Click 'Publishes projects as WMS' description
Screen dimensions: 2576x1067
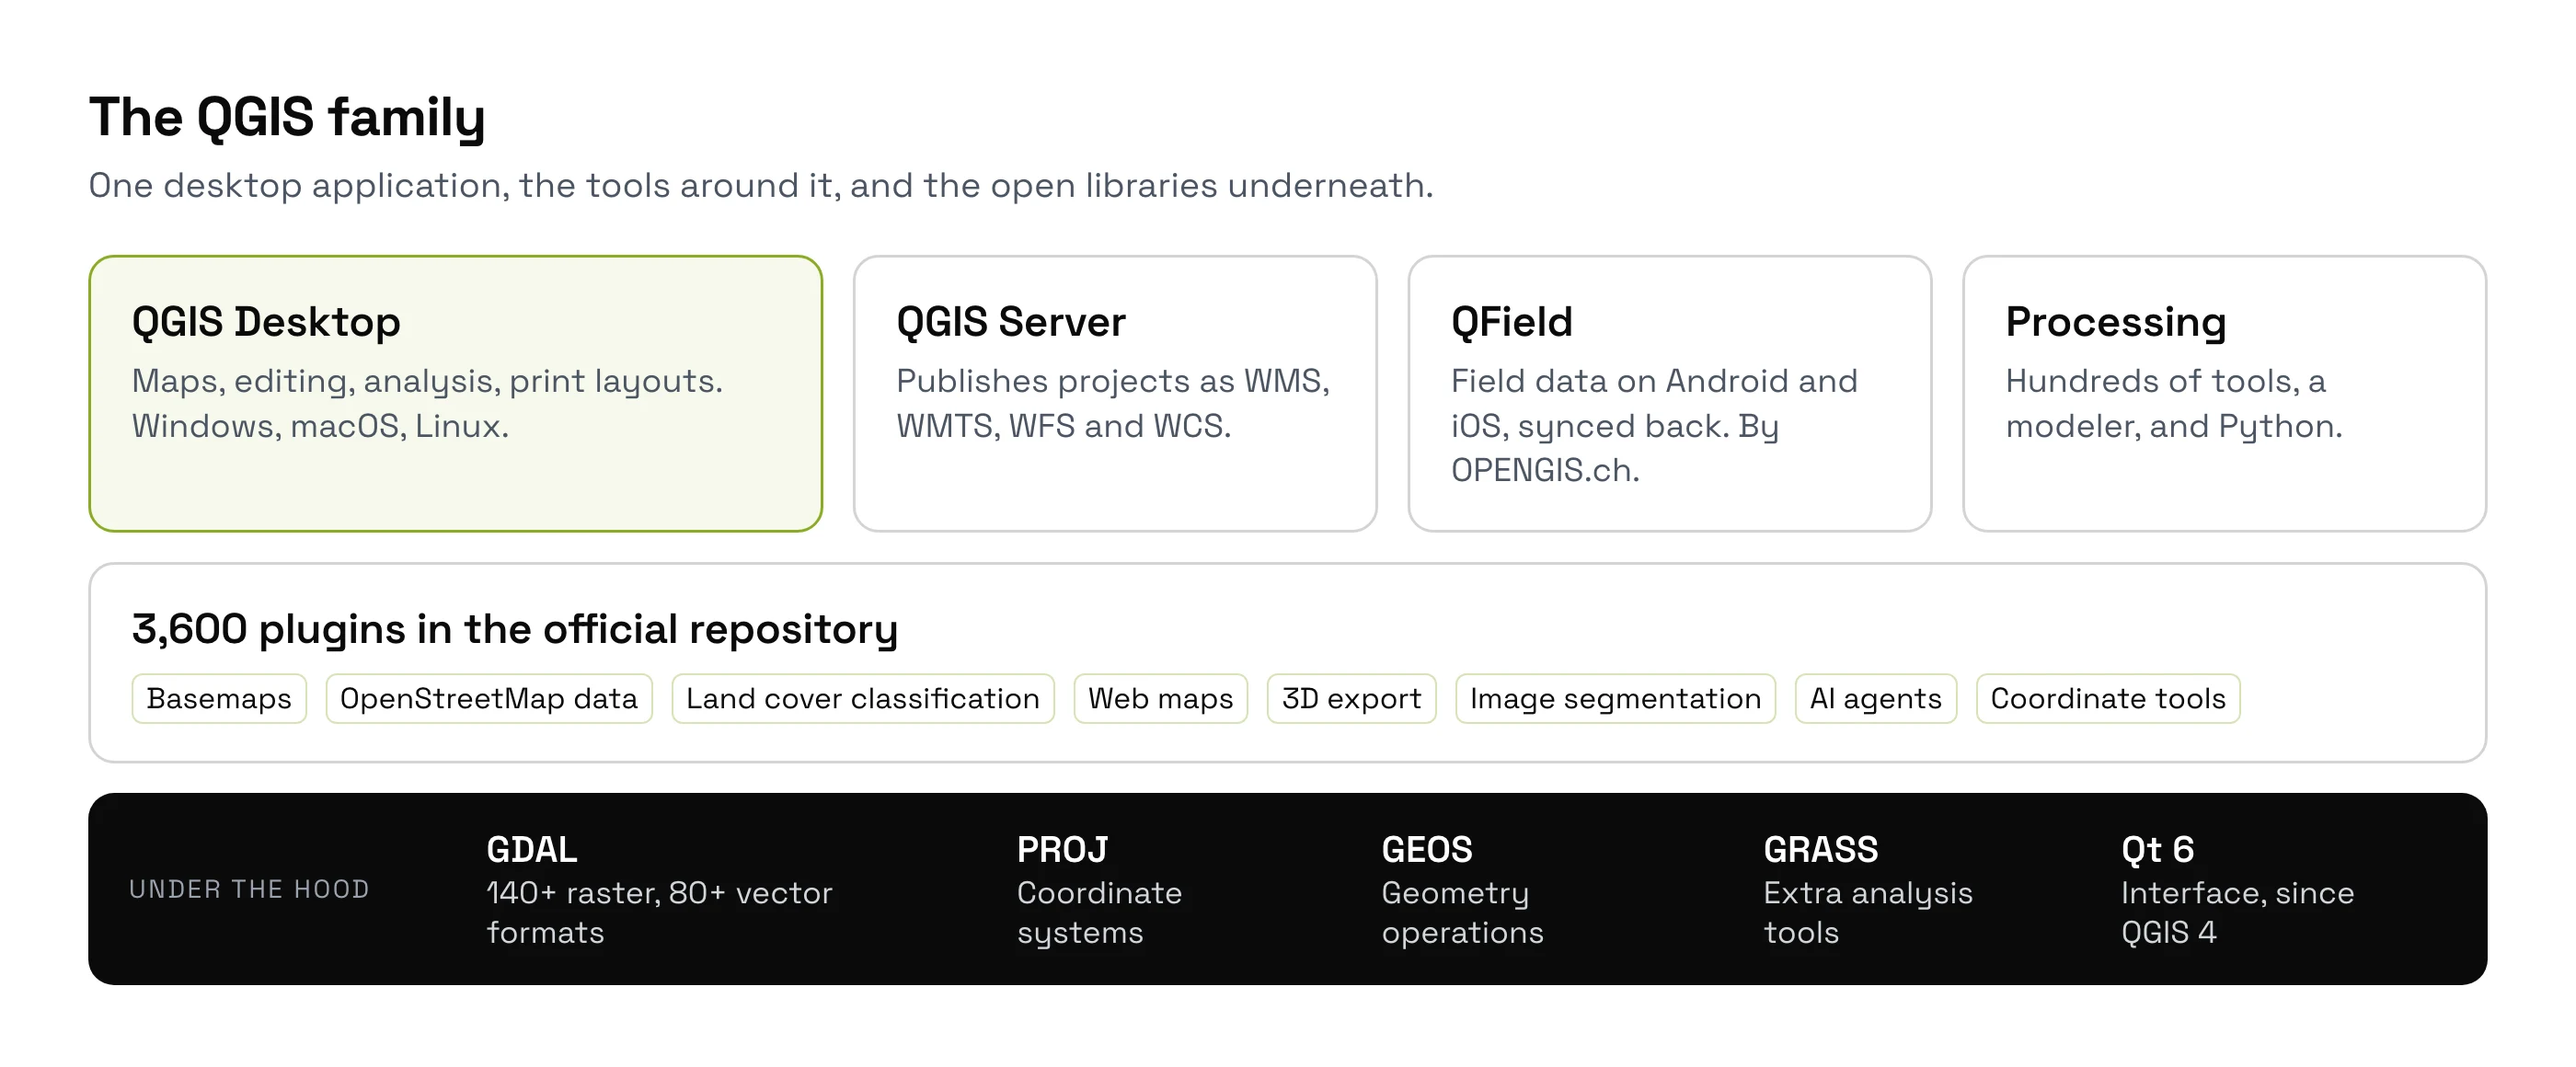[1113, 403]
